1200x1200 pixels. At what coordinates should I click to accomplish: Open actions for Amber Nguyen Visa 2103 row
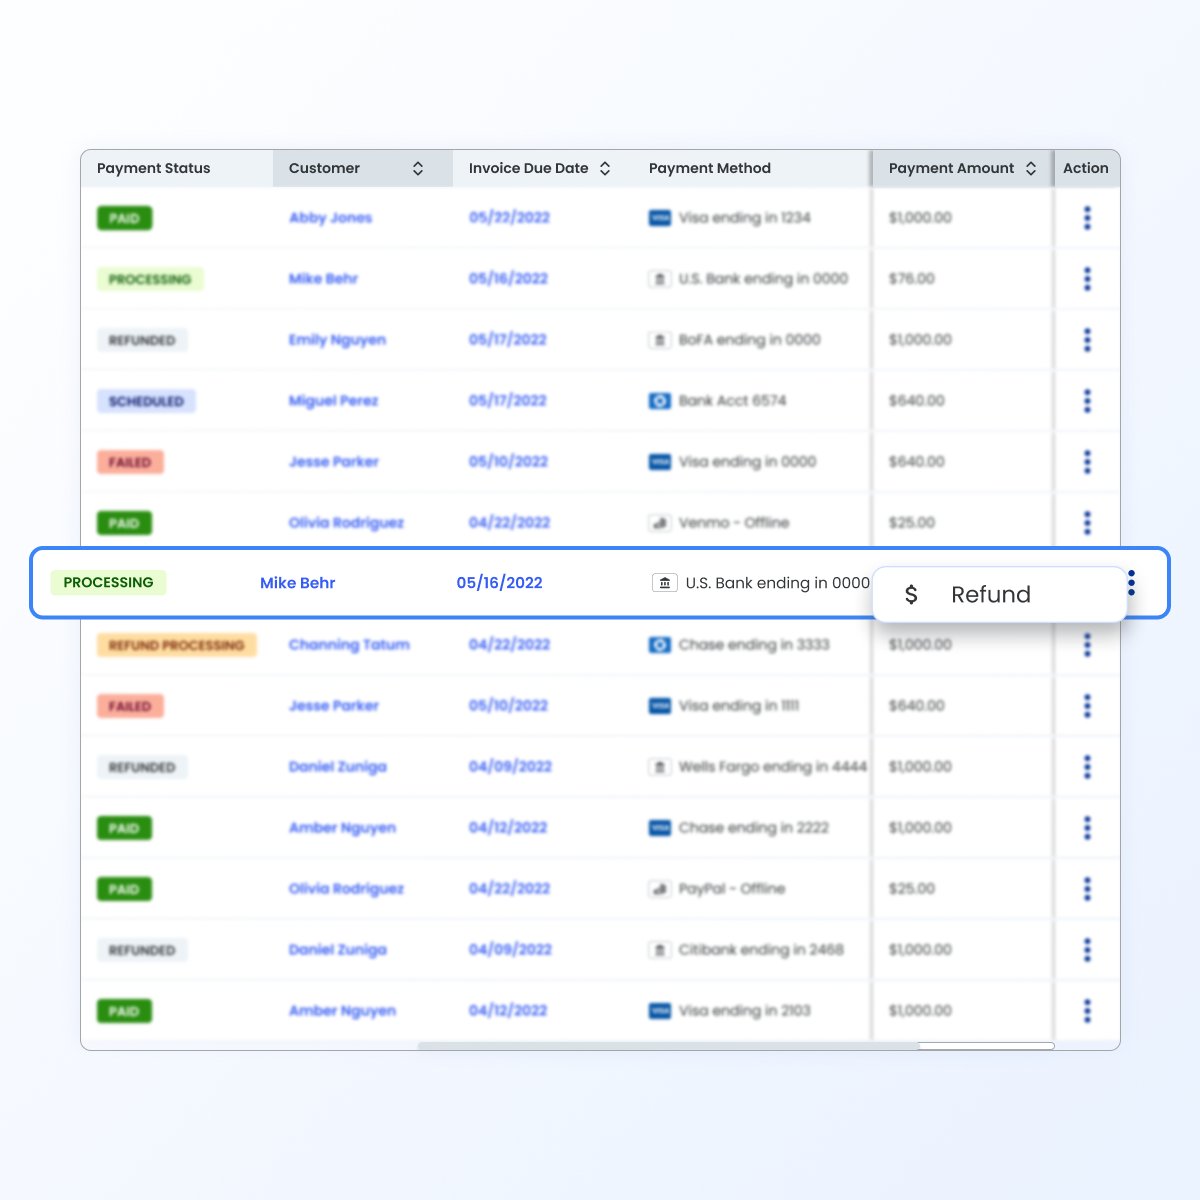coord(1087,1011)
